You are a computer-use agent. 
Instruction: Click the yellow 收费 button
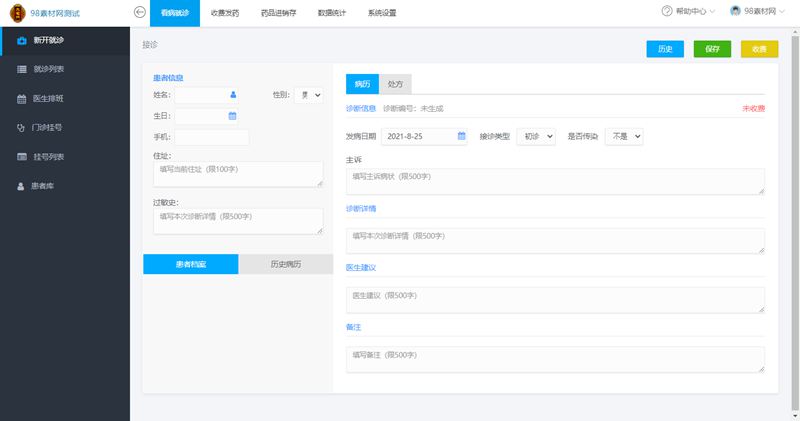(759, 49)
